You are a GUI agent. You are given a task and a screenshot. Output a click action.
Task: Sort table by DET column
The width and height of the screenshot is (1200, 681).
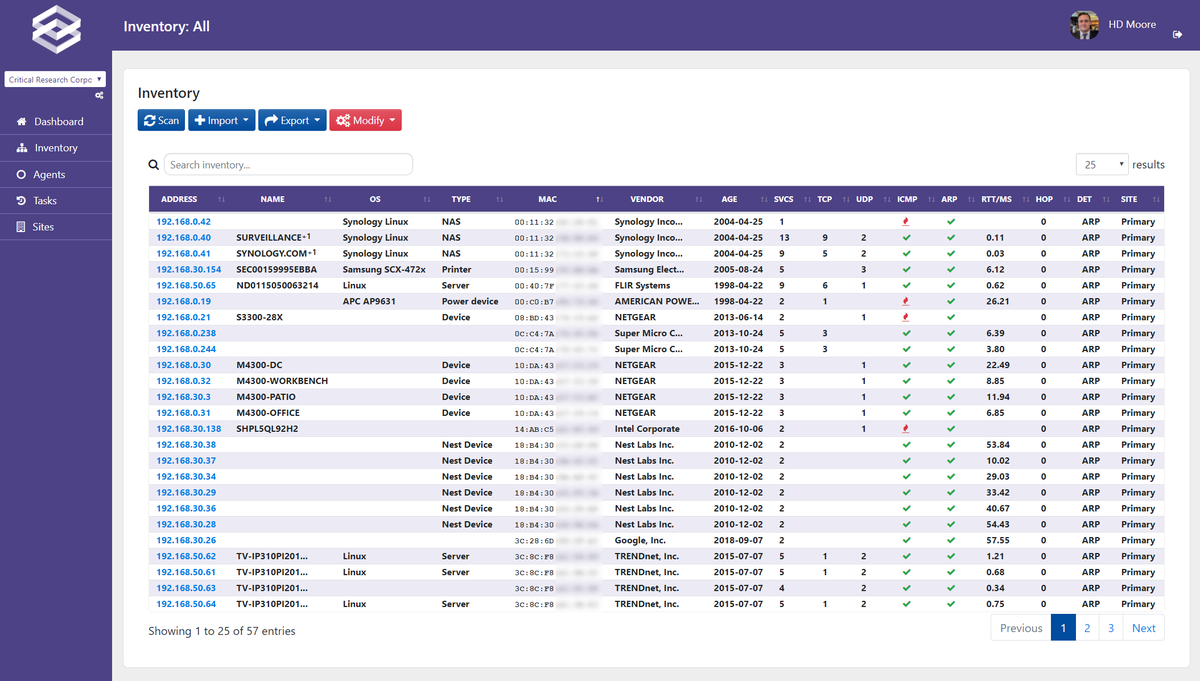[x=1091, y=199]
